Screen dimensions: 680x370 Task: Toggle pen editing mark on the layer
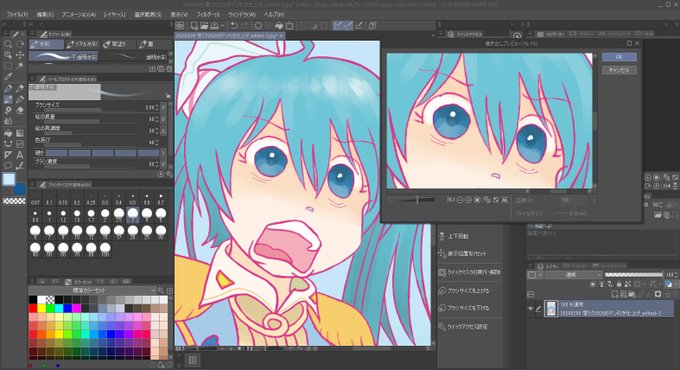(538, 309)
